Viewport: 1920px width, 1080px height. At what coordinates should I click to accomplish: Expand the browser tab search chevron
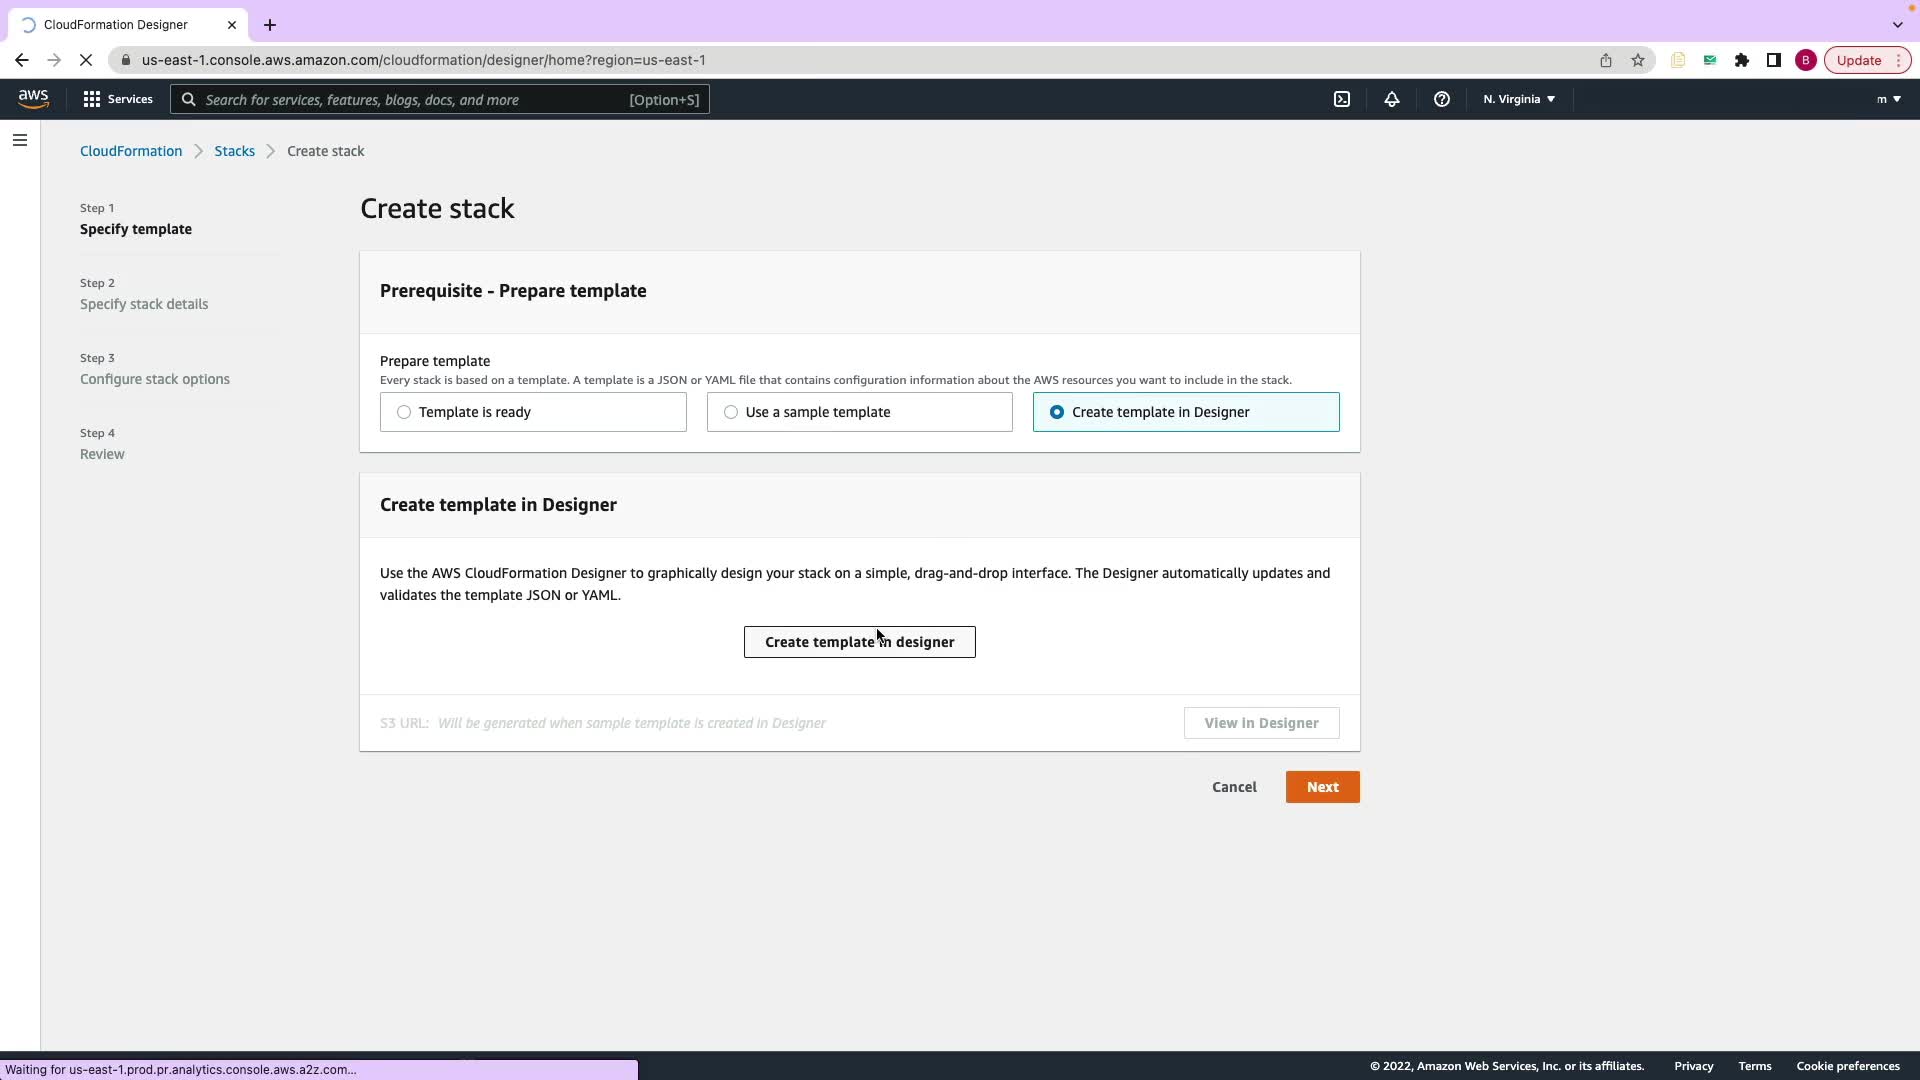click(1897, 24)
